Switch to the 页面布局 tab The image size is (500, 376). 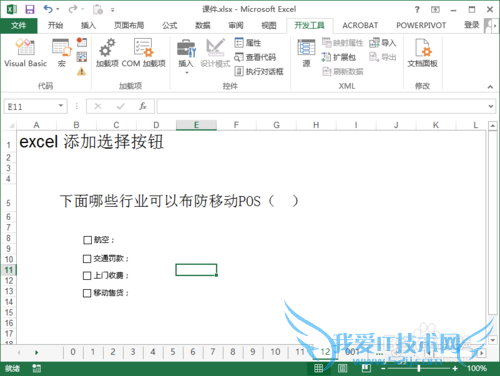pos(129,25)
